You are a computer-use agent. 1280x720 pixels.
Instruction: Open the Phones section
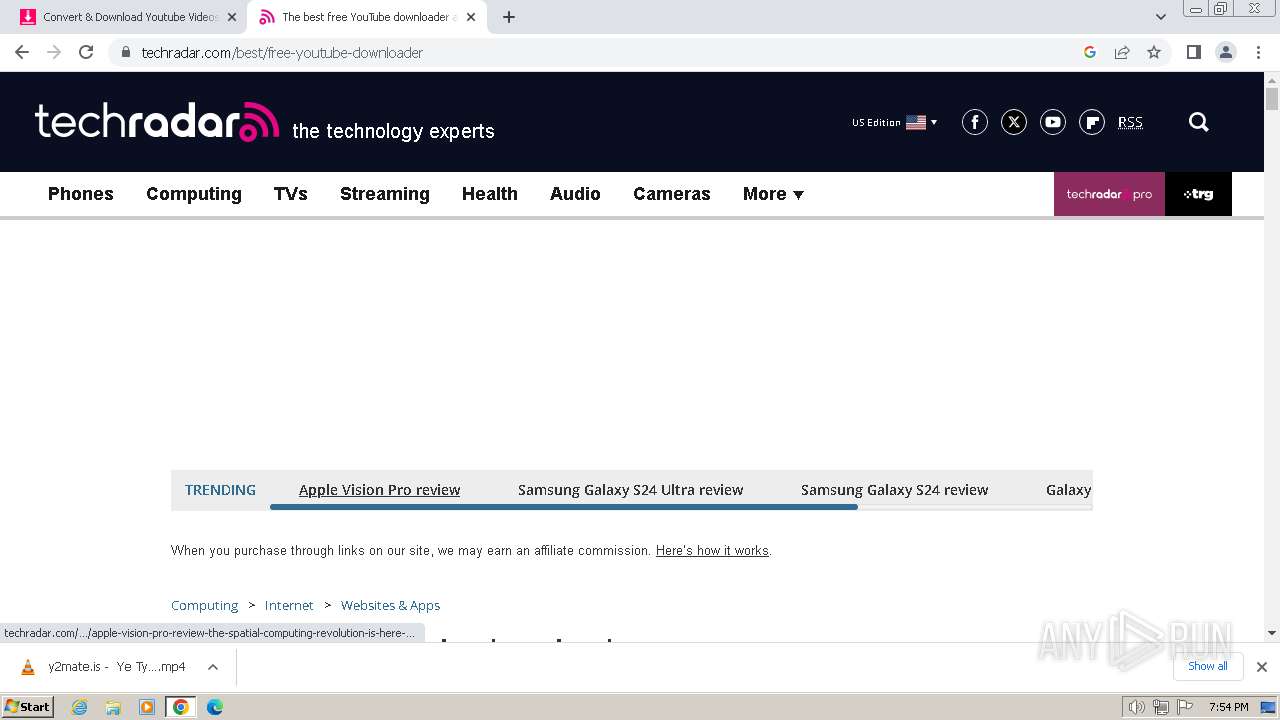(81, 194)
